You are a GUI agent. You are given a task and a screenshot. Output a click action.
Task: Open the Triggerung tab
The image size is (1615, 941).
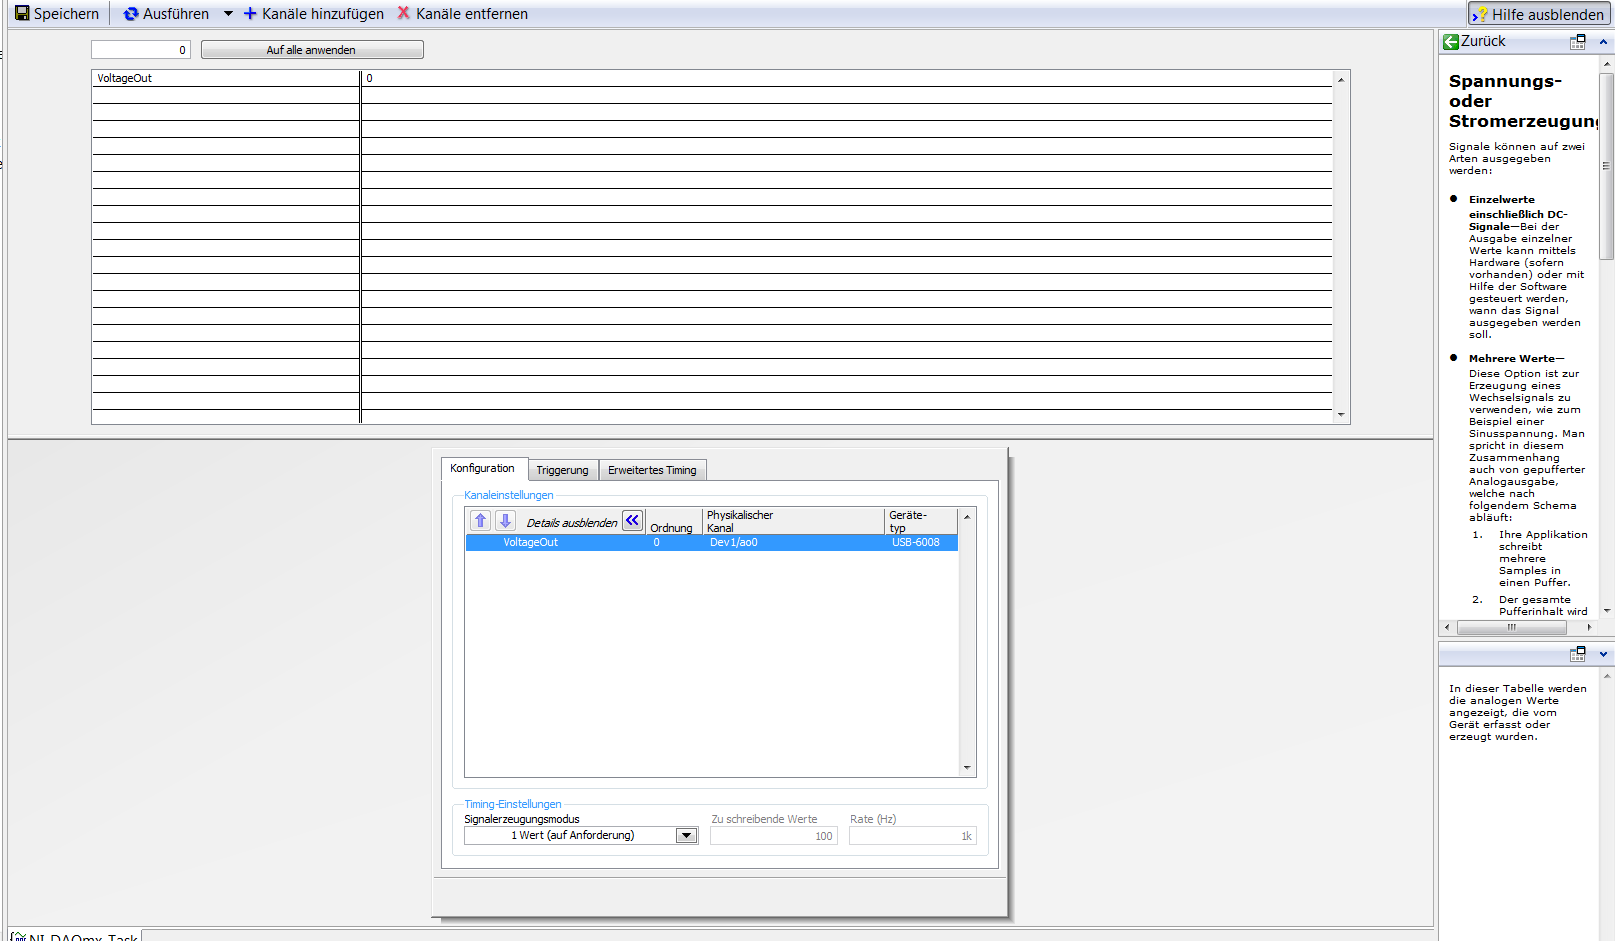(x=562, y=470)
